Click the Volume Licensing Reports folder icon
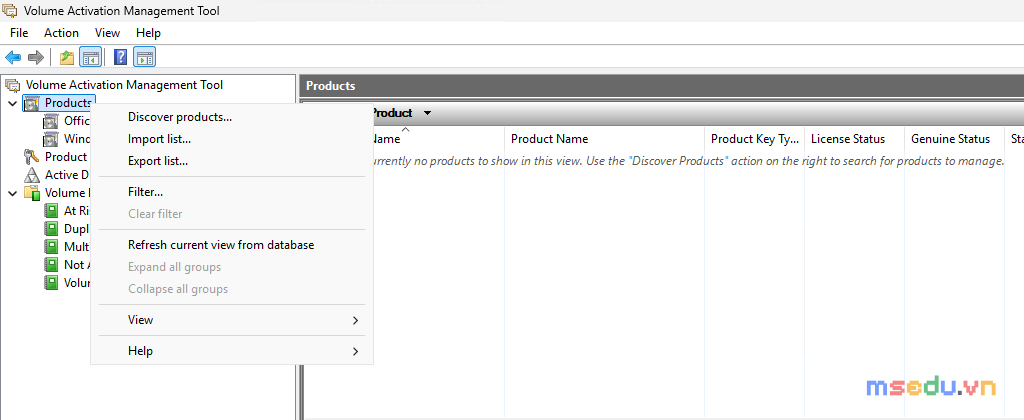 [x=32, y=193]
